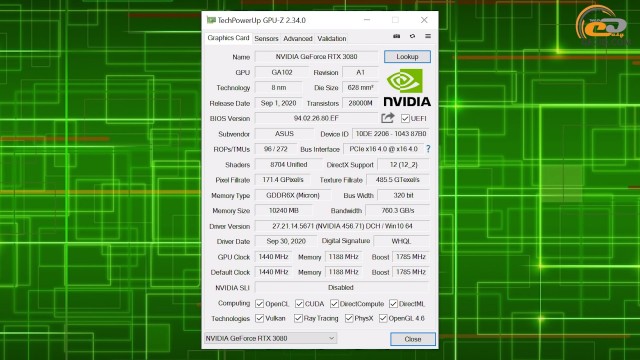Image resolution: width=640 pixels, height=360 pixels.
Task: Switch to the Advanced tab
Action: coord(298,38)
